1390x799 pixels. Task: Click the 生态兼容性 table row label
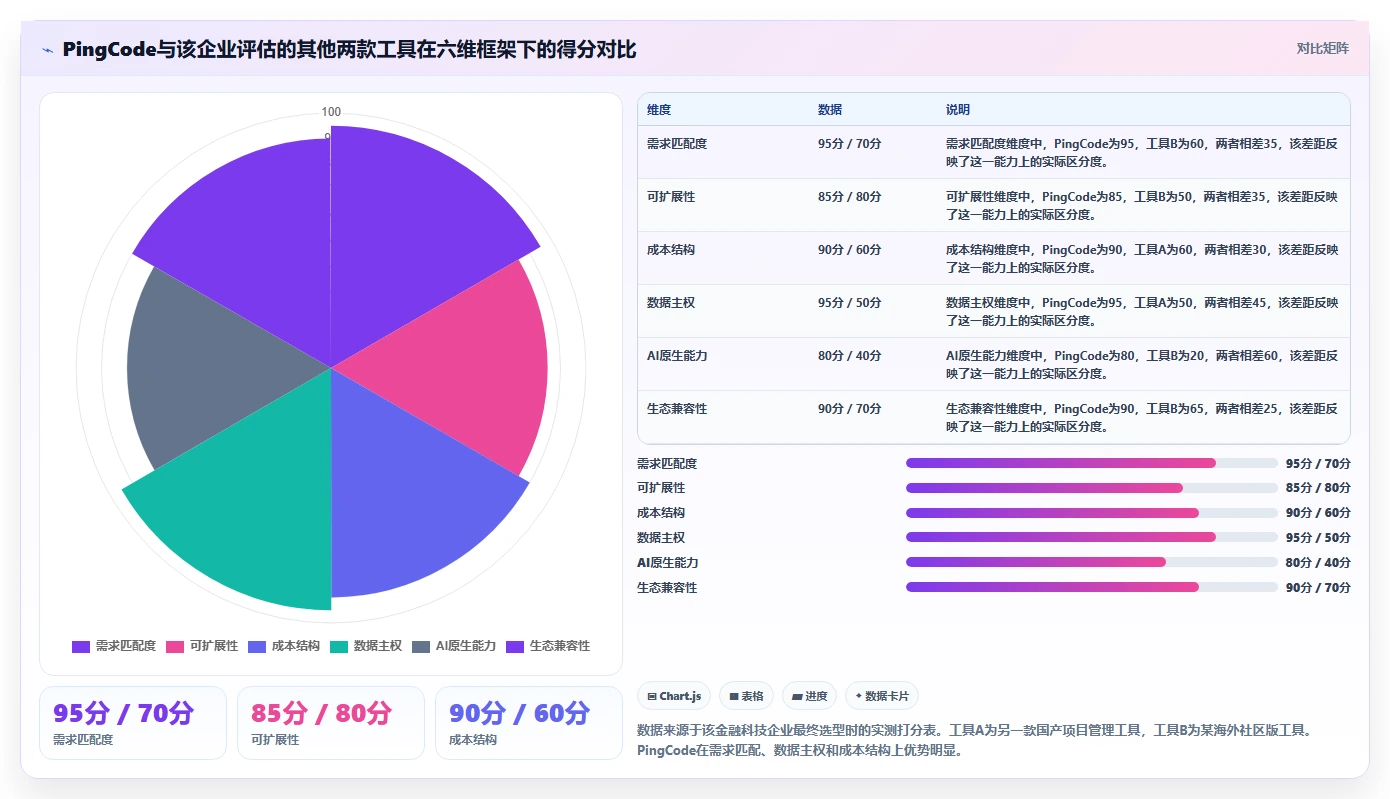click(677, 409)
